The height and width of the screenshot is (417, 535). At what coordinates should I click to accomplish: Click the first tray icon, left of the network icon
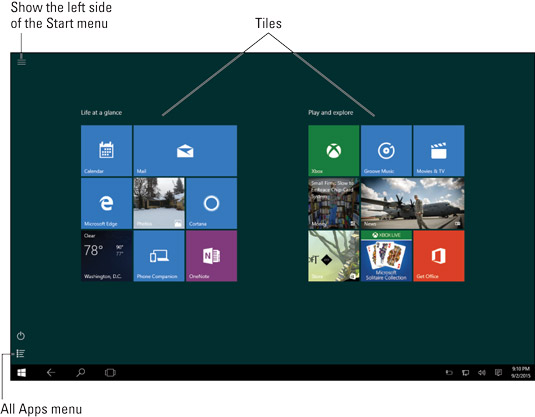(x=449, y=373)
